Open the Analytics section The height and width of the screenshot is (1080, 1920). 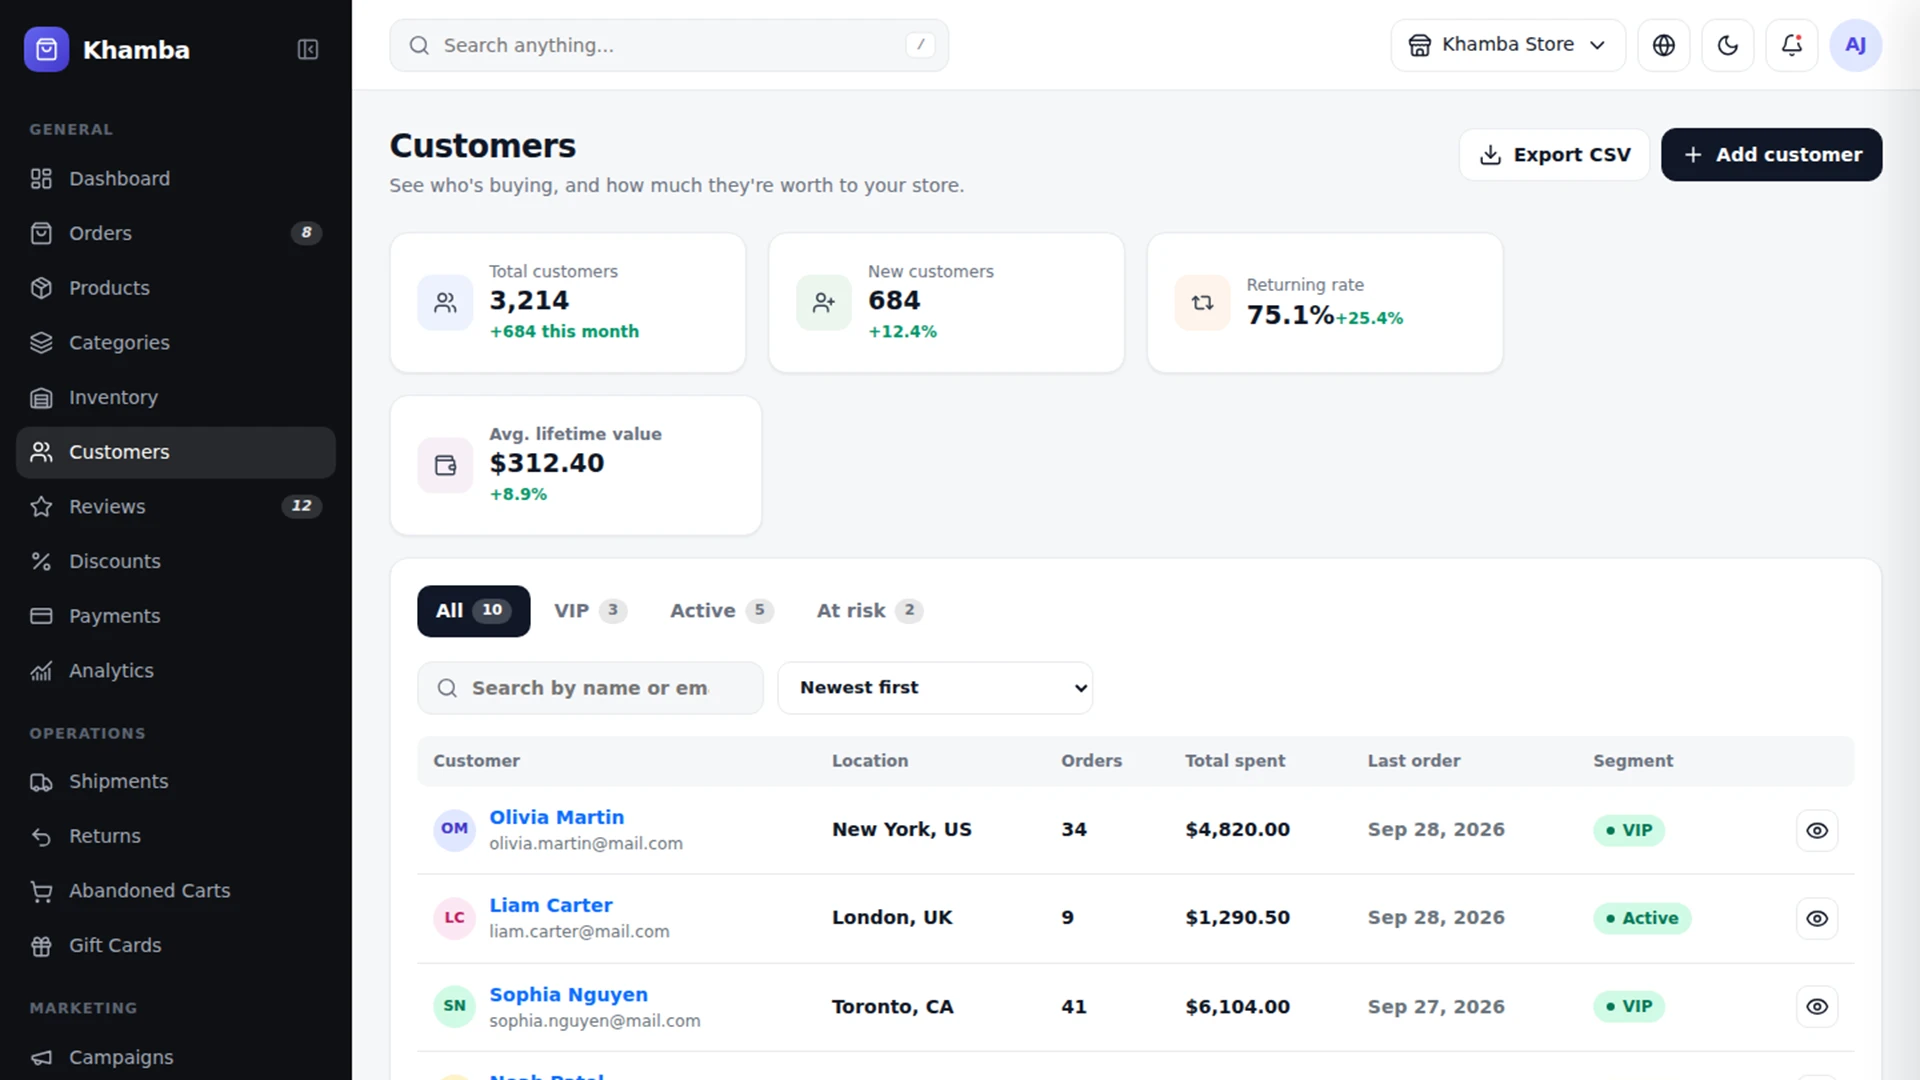pos(175,671)
